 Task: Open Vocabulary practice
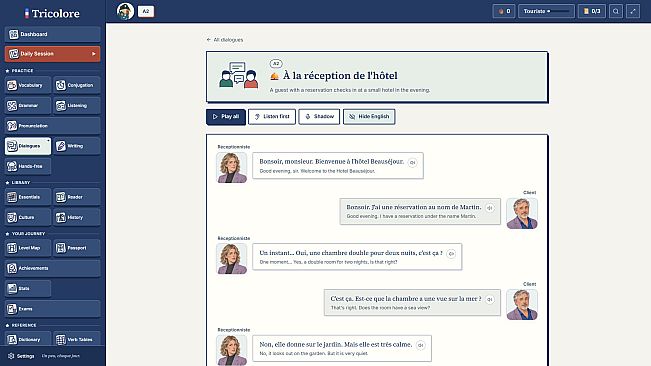click(28, 85)
